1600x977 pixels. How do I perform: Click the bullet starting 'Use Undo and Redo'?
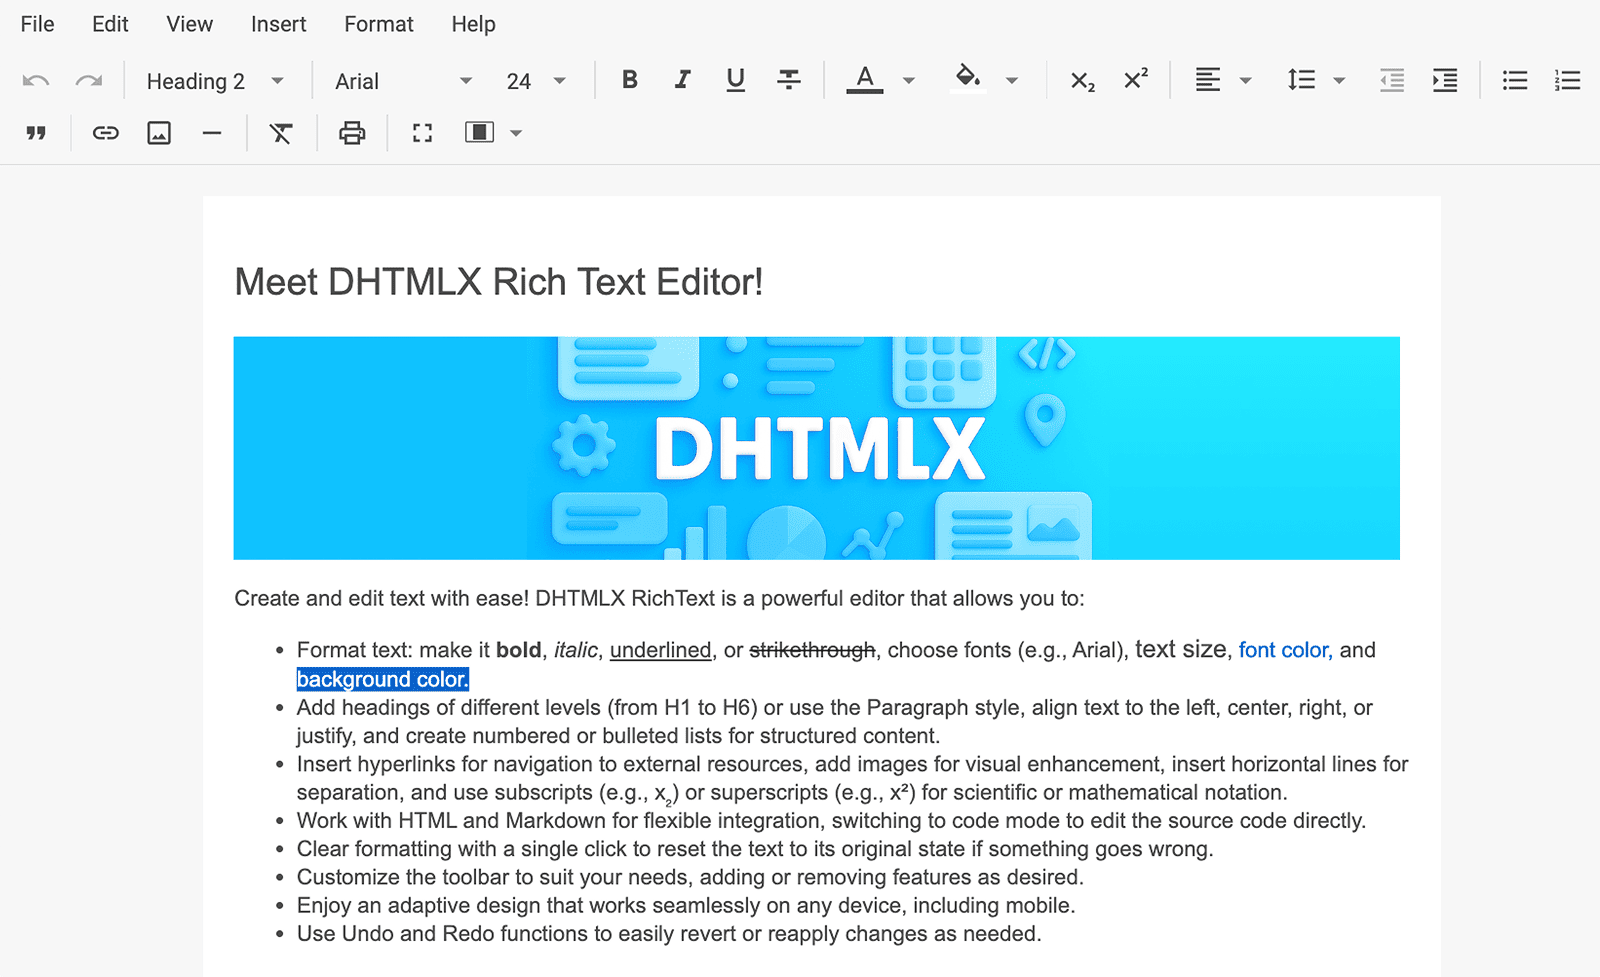point(669,934)
